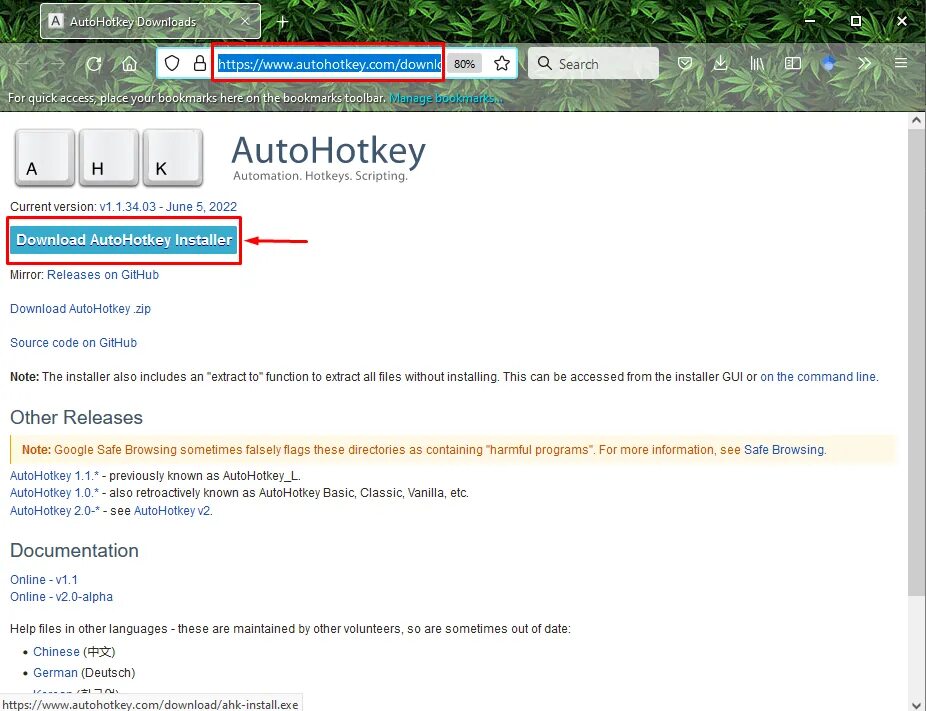The height and width of the screenshot is (711, 926).
Task: Click scrollbar up arrow
Action: (x=916, y=119)
